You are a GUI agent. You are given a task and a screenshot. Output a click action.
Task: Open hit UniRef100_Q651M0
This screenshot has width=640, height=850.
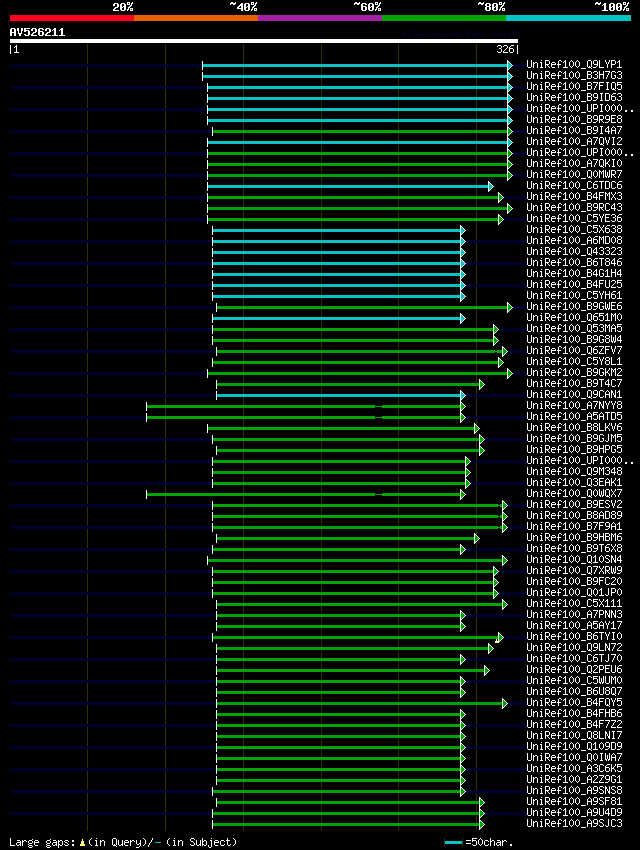[574, 317]
